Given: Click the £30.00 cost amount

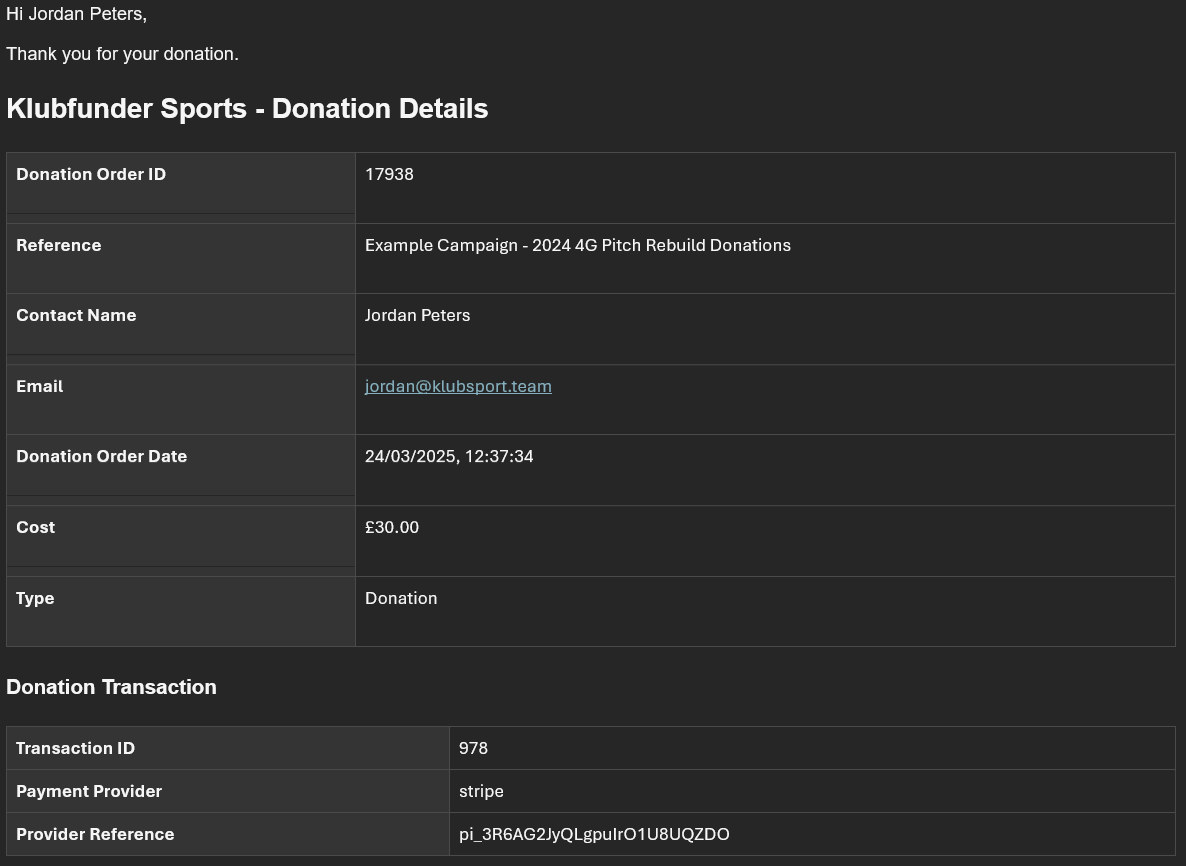Looking at the screenshot, I should (x=392, y=528).
